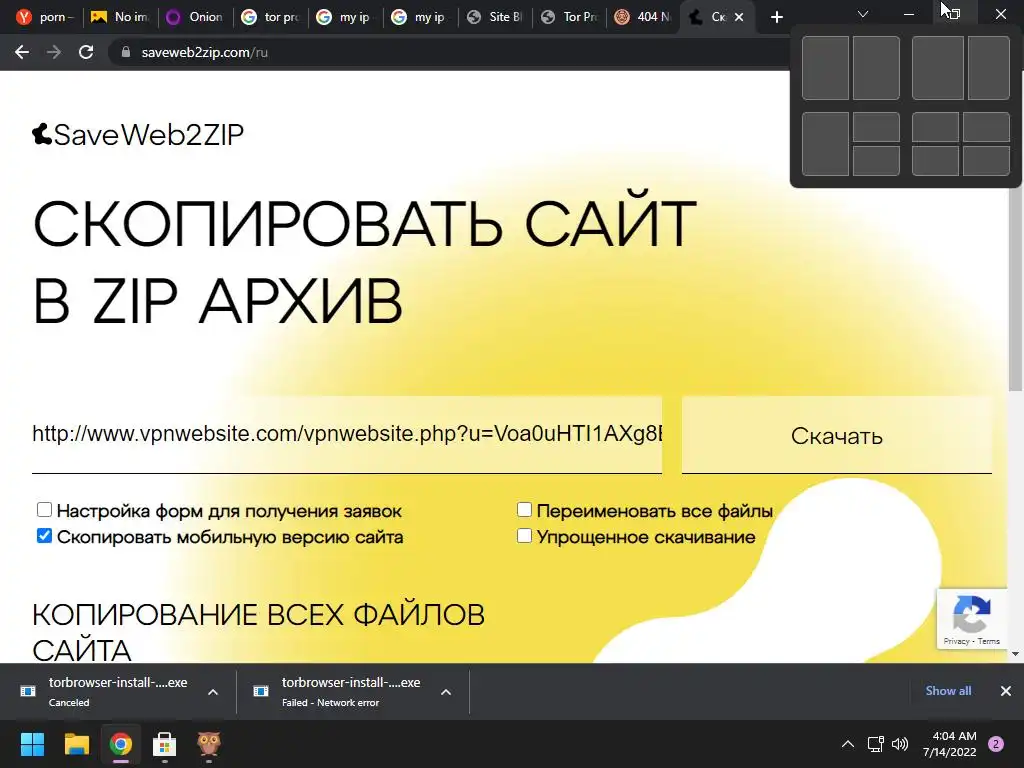
Task: Click Show all downloads
Action: 948,691
